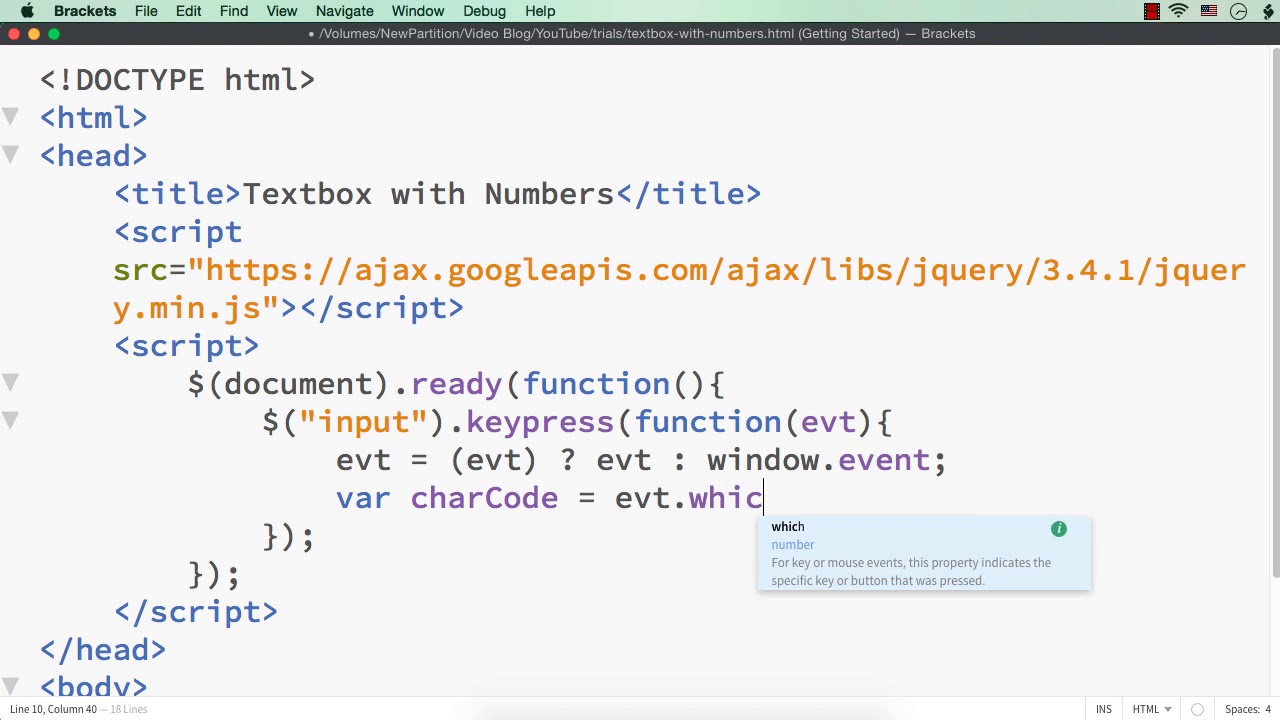Collapse the <head> code fold triangle

click(x=11, y=155)
